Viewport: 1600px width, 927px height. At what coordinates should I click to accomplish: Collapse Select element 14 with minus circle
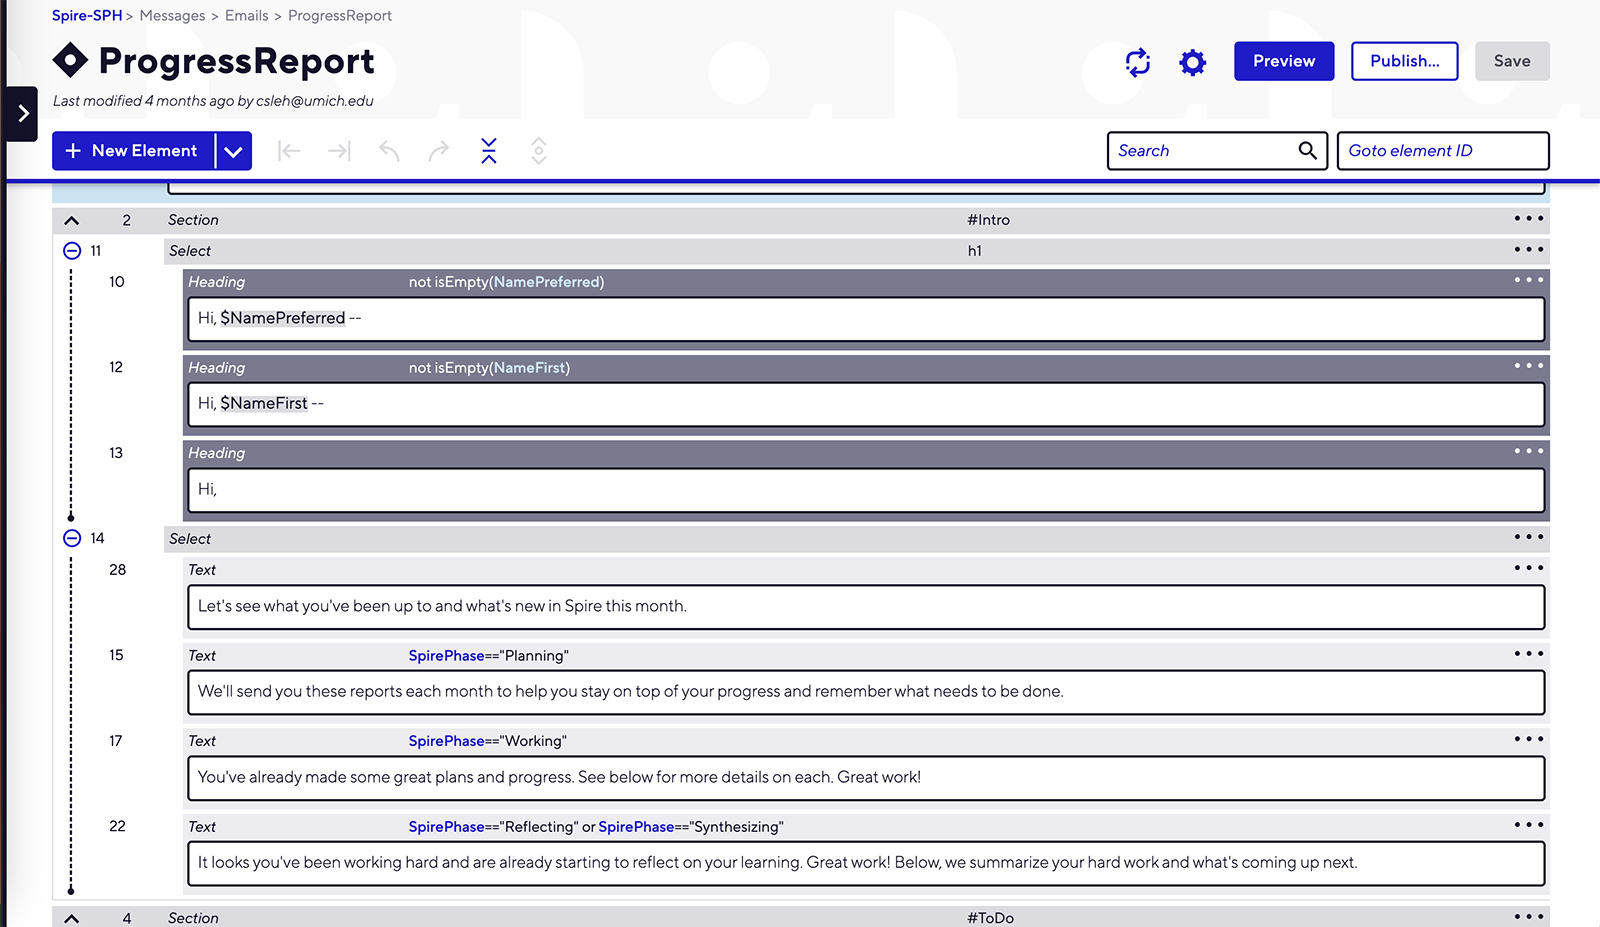click(72, 538)
